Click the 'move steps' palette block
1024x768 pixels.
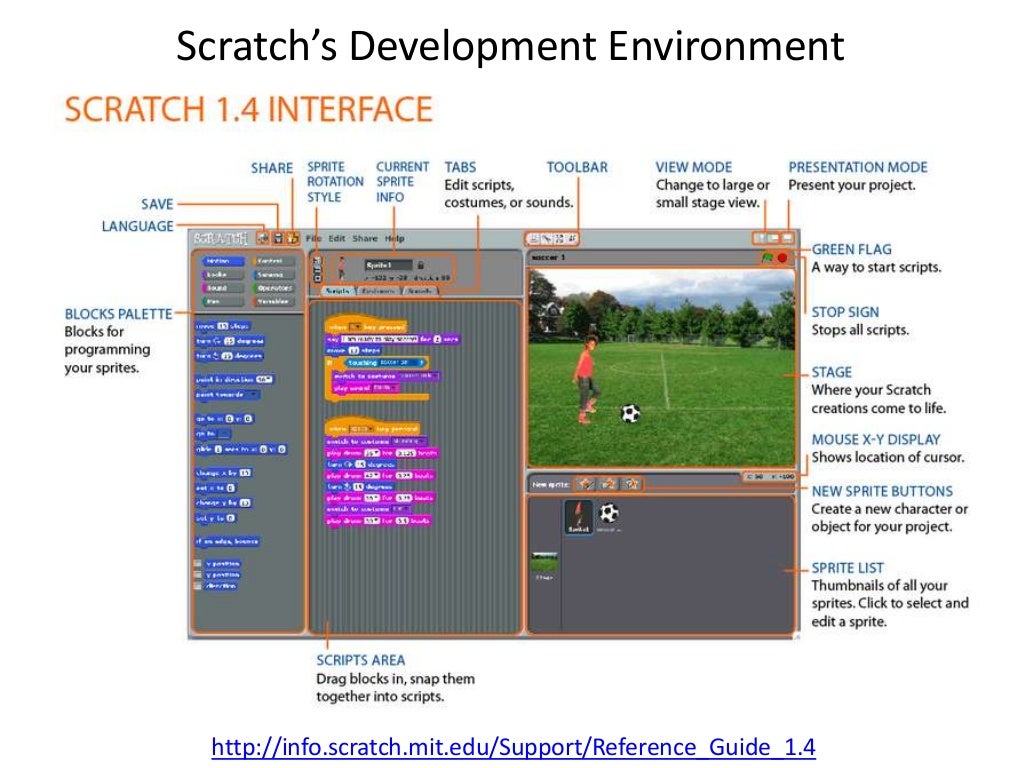[x=223, y=326]
